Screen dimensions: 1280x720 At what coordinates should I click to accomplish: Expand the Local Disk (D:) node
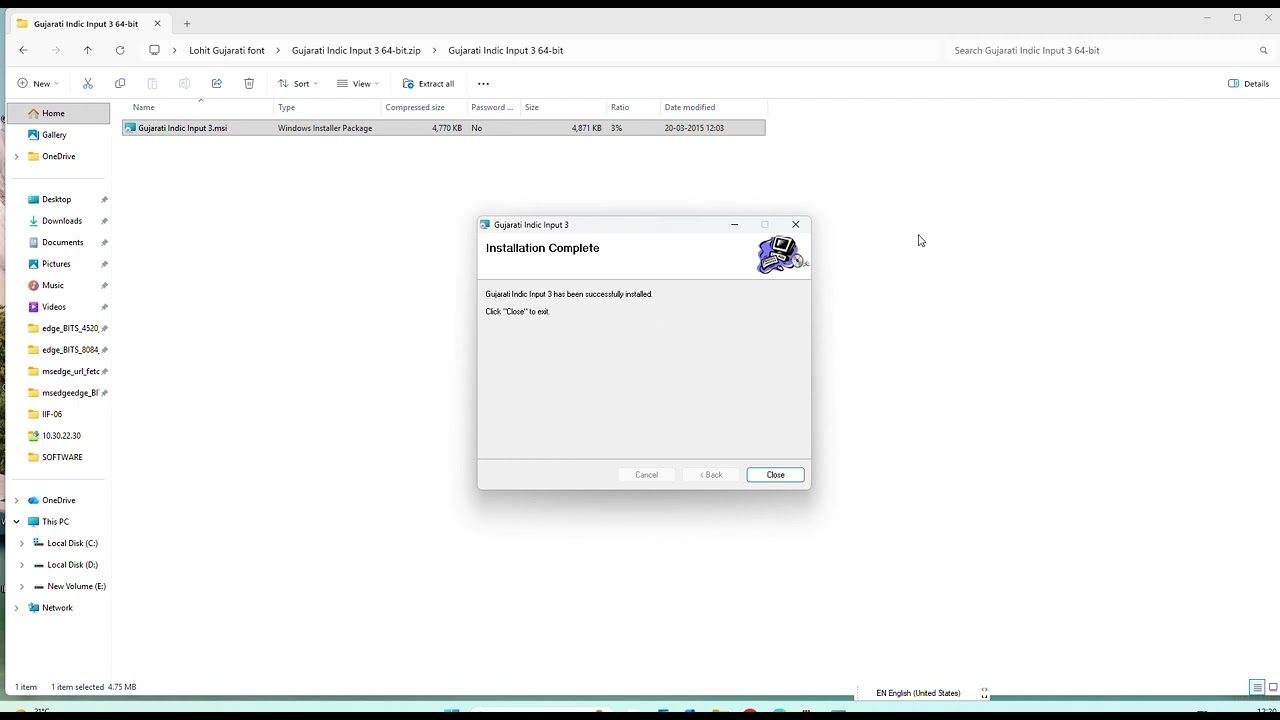coord(22,565)
